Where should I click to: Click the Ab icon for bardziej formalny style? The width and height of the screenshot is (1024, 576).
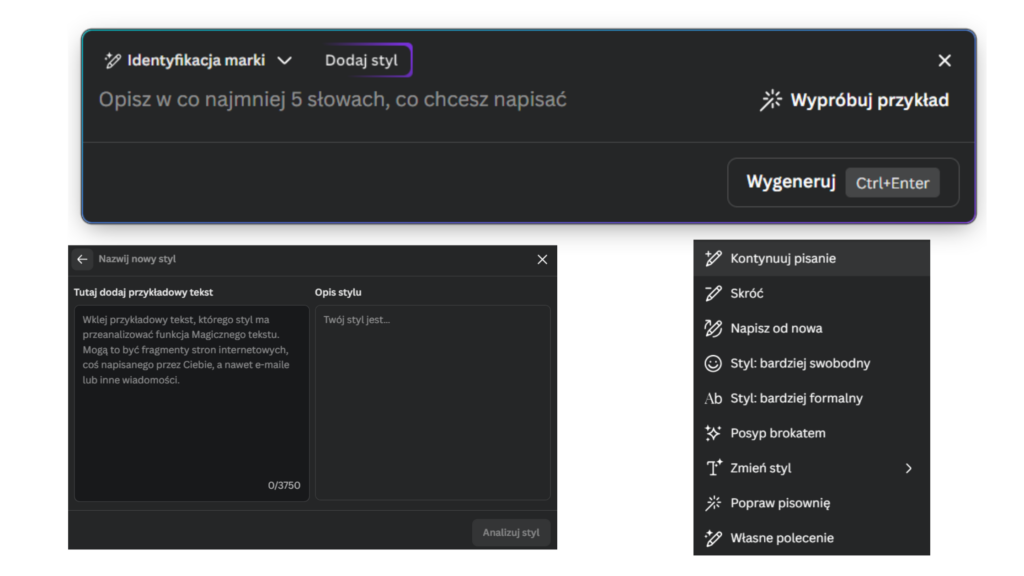(713, 399)
